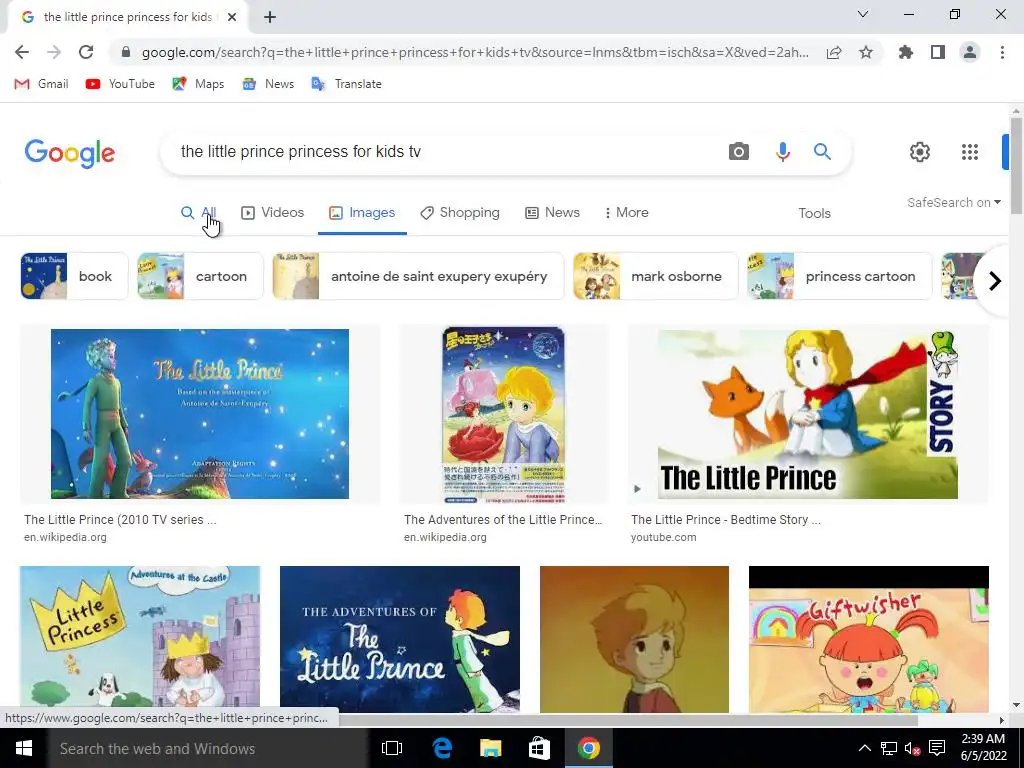
Task: Open the tab search chevron
Action: [x=863, y=14]
